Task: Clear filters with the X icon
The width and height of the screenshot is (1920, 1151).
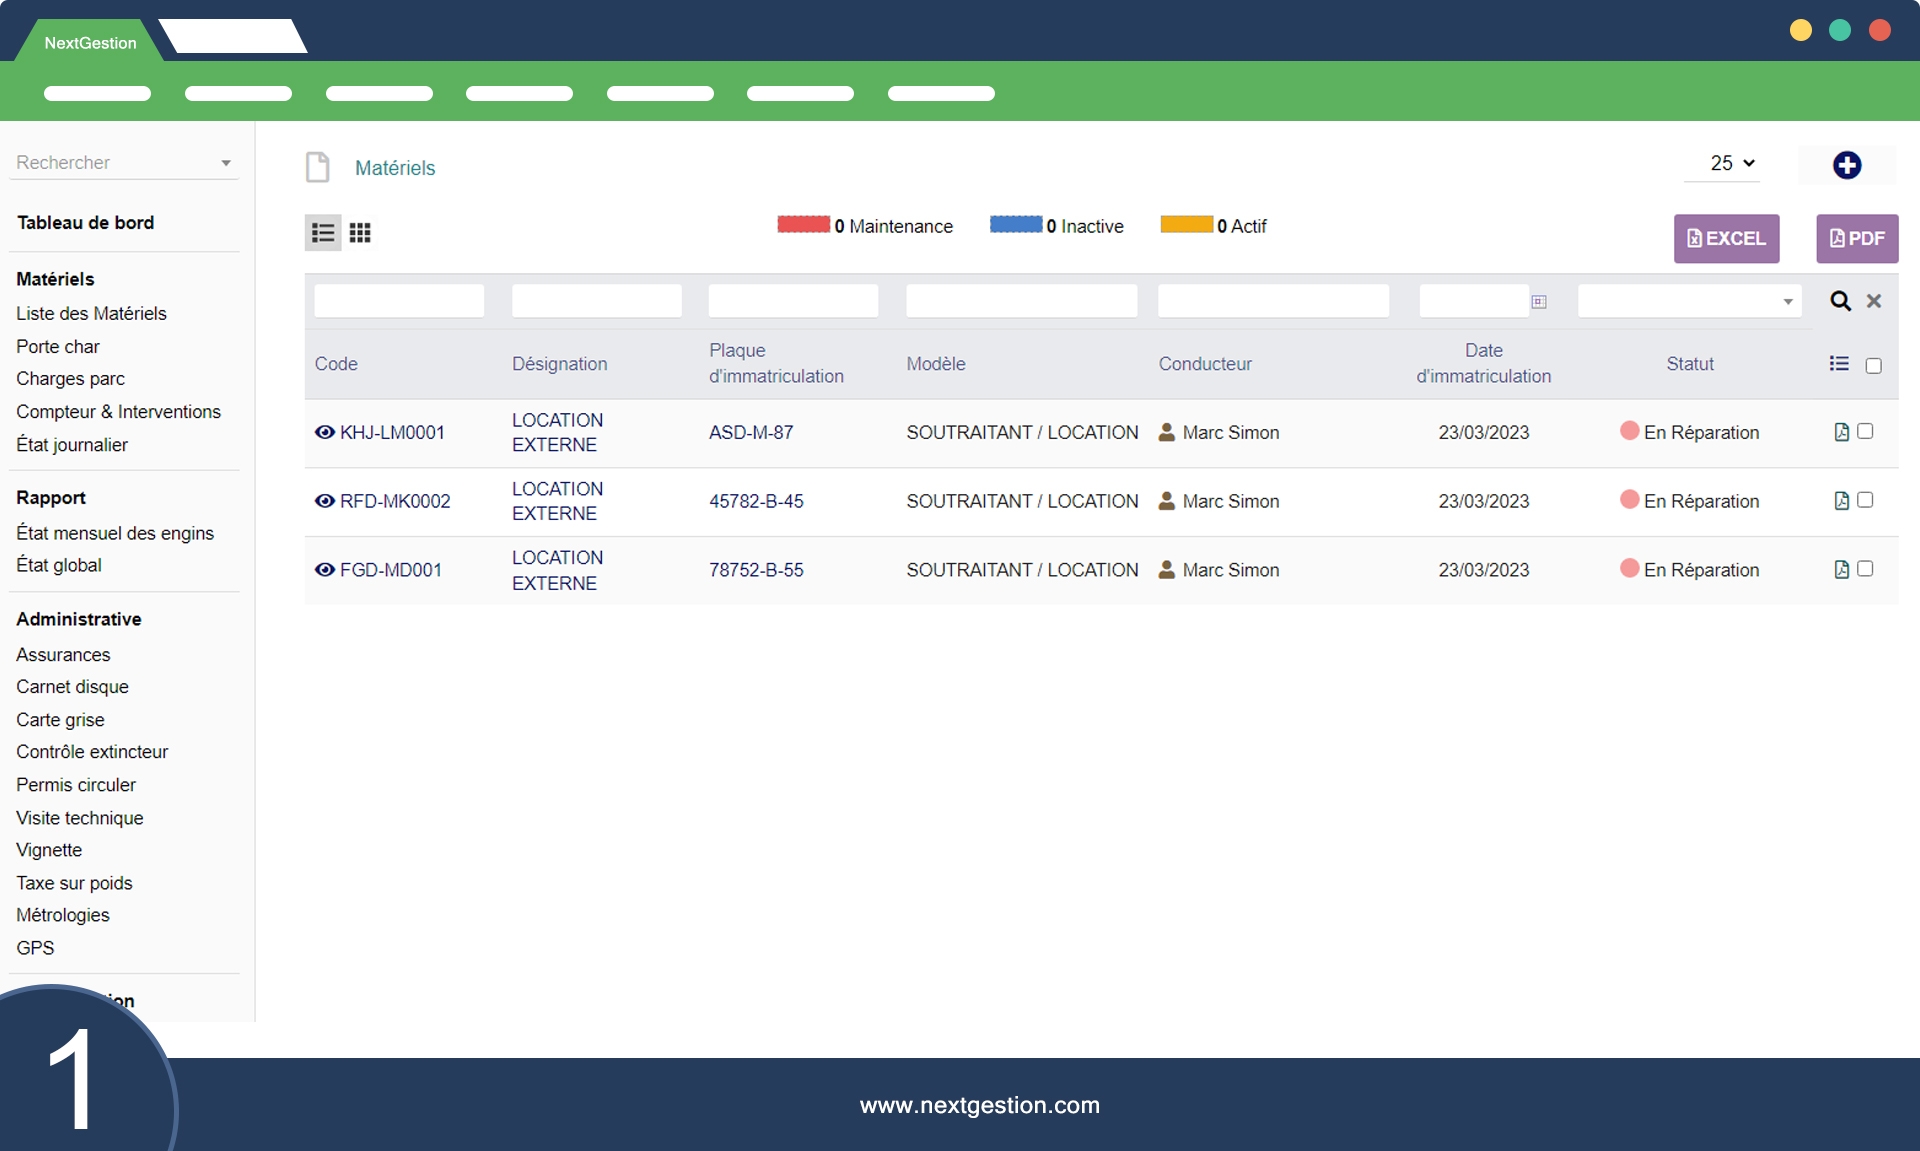Action: [x=1874, y=301]
